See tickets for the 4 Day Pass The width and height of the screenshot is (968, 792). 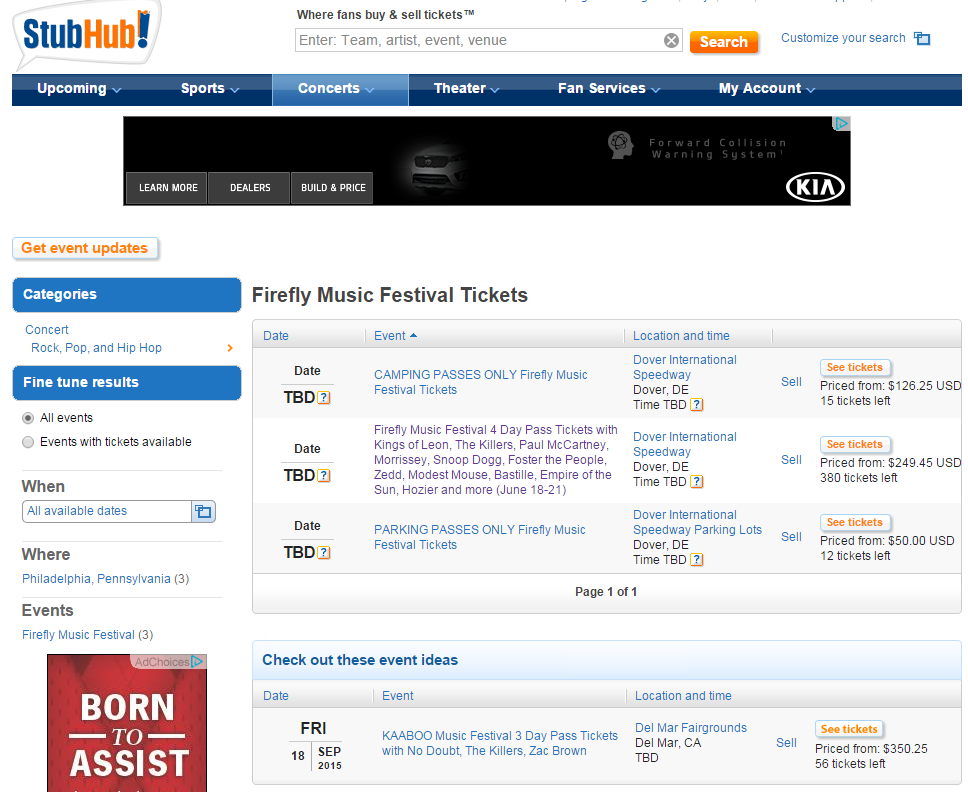[854, 444]
